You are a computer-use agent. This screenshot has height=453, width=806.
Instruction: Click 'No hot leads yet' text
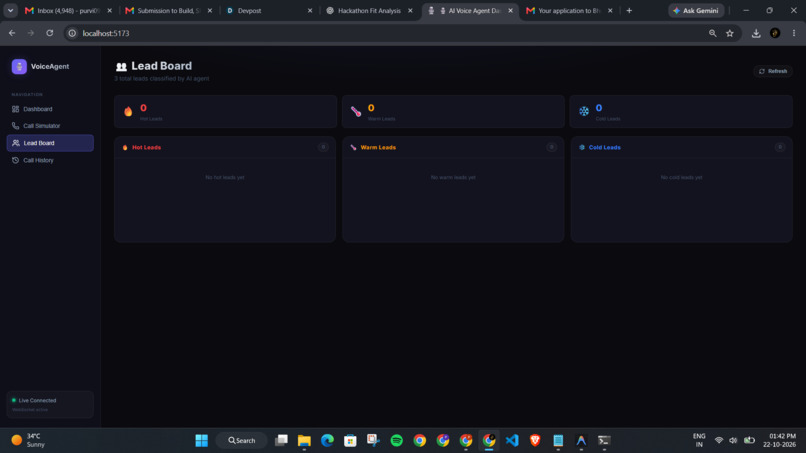225,177
